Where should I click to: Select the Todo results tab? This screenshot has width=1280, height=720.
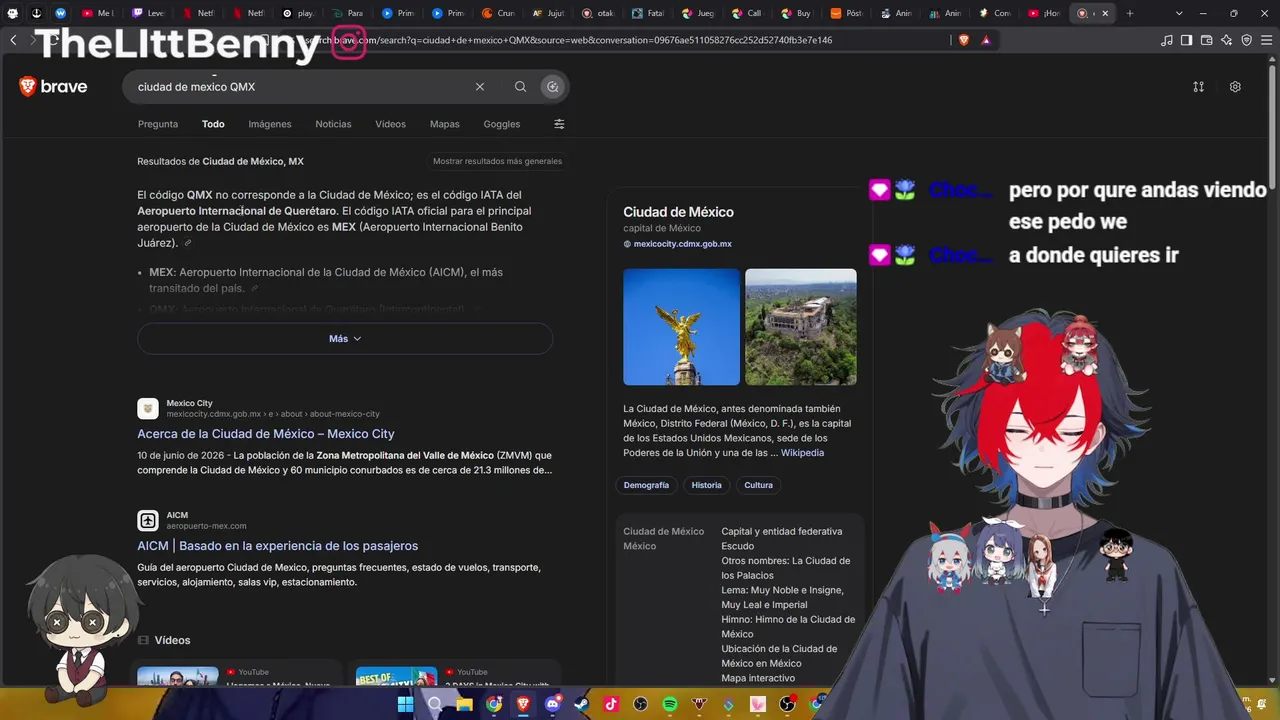click(213, 124)
